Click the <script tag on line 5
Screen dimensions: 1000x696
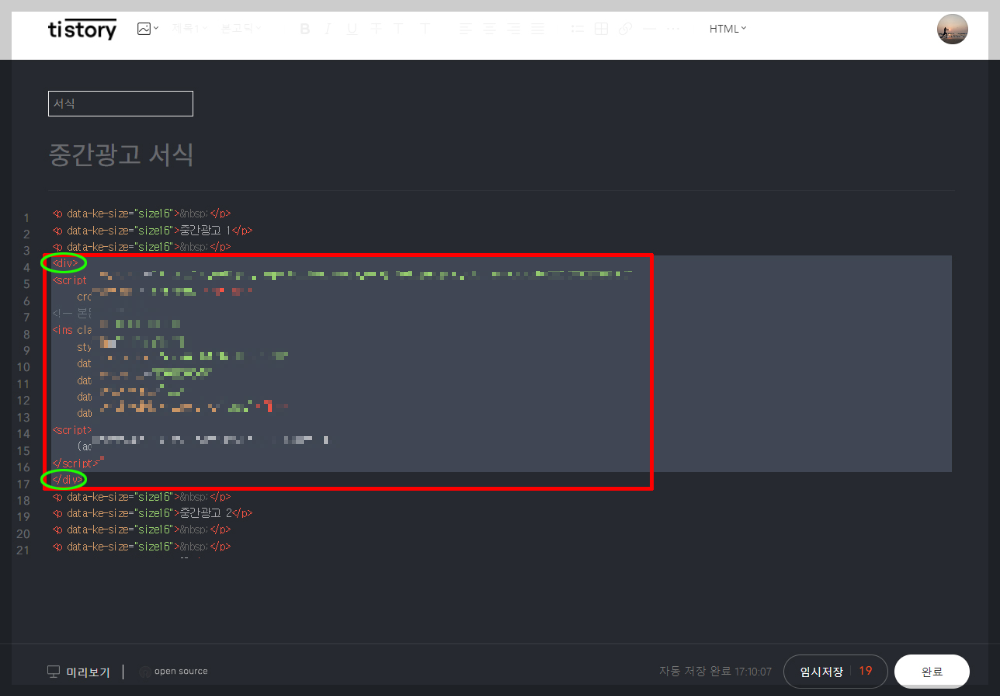70,280
